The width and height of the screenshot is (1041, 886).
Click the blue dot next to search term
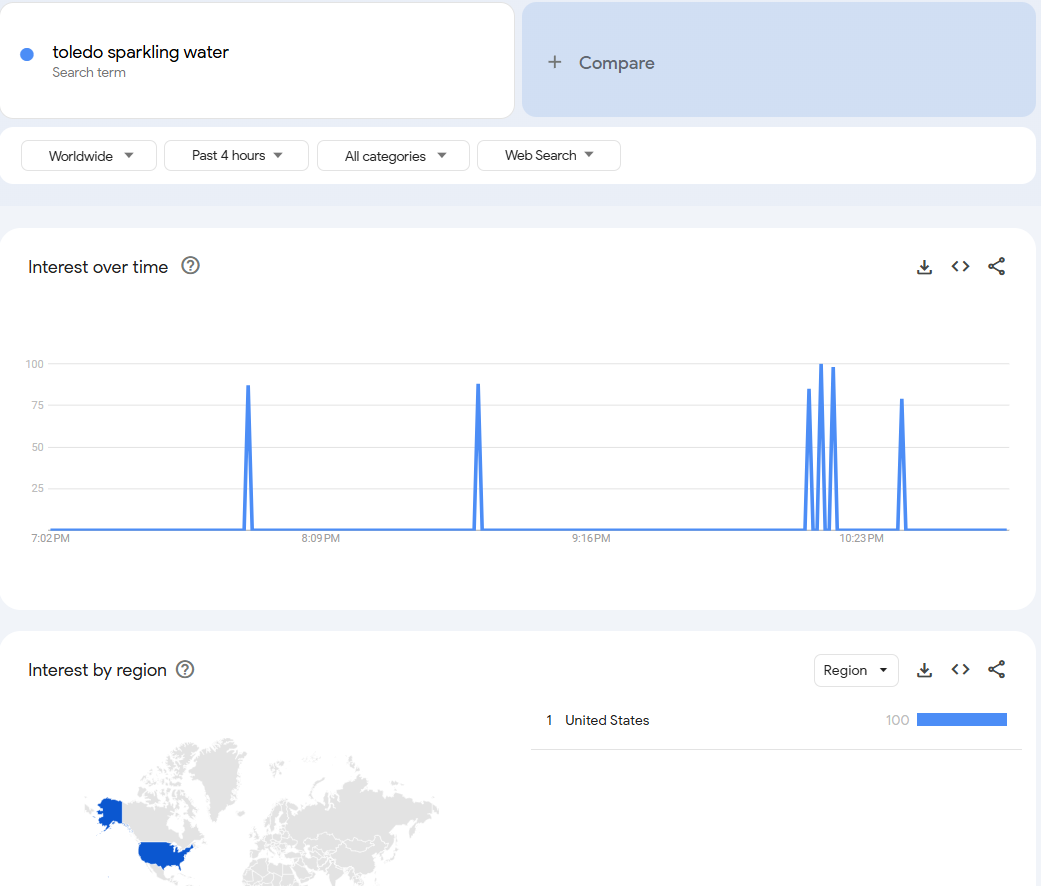point(27,54)
